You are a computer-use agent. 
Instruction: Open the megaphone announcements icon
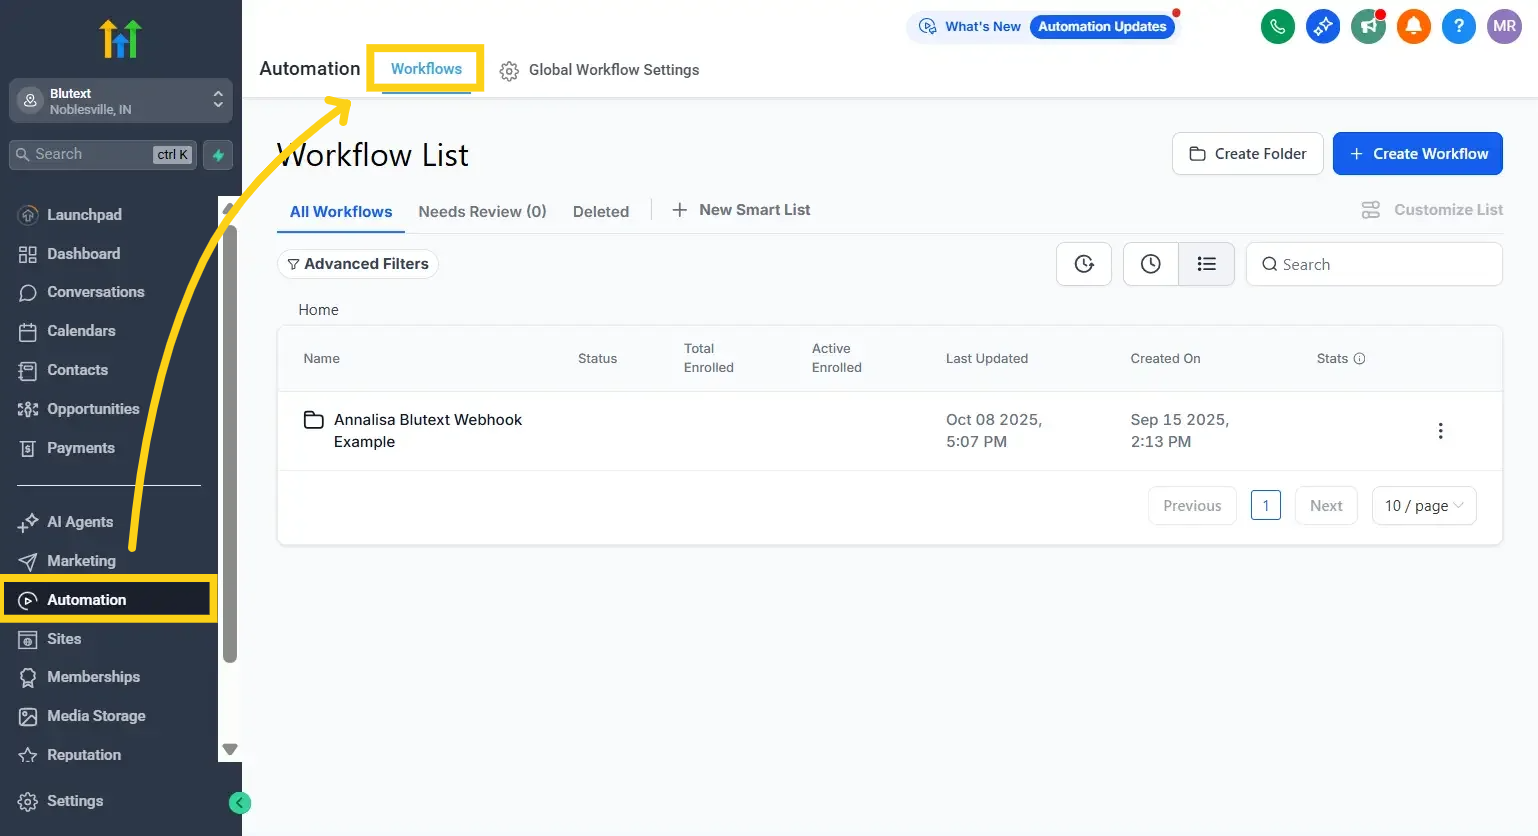1367,27
